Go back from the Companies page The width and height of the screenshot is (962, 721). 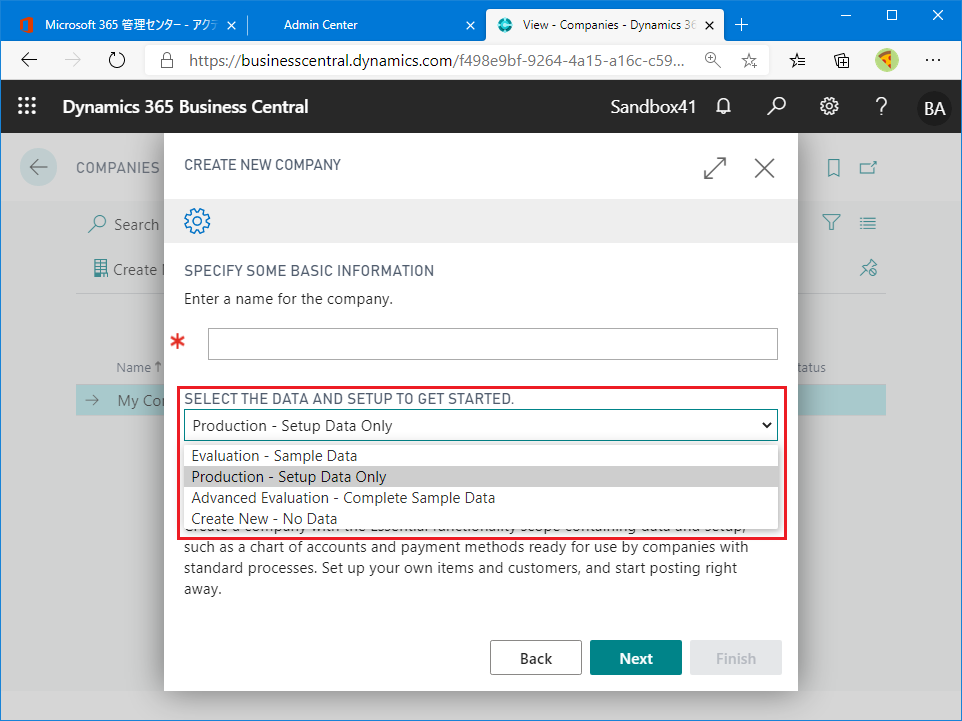(x=39, y=167)
